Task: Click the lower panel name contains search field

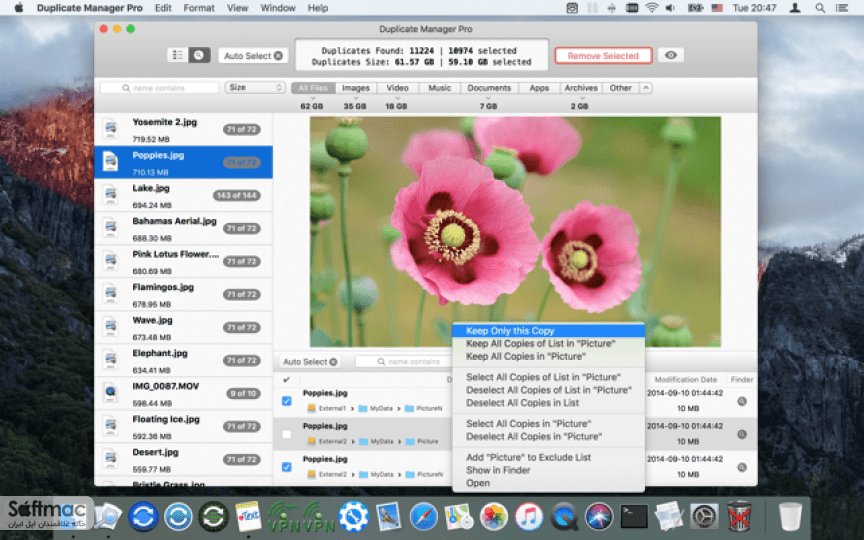Action: point(404,361)
